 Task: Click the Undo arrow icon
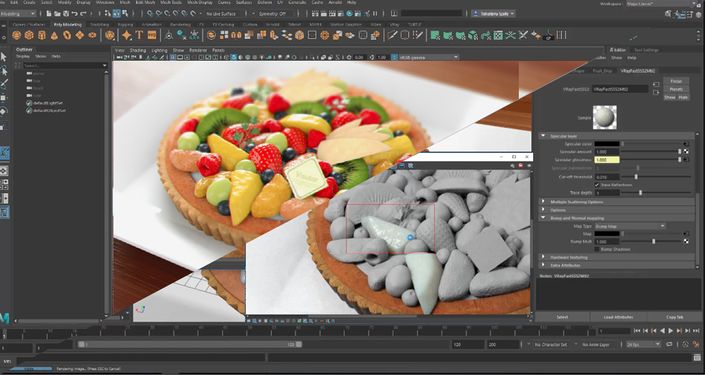coord(75,13)
